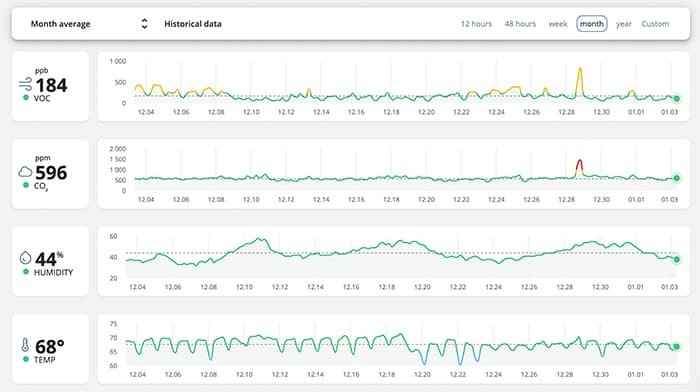Image resolution: width=700 pixels, height=392 pixels.
Task: Click the blue temperature dip near 12.20
Action: (424, 362)
